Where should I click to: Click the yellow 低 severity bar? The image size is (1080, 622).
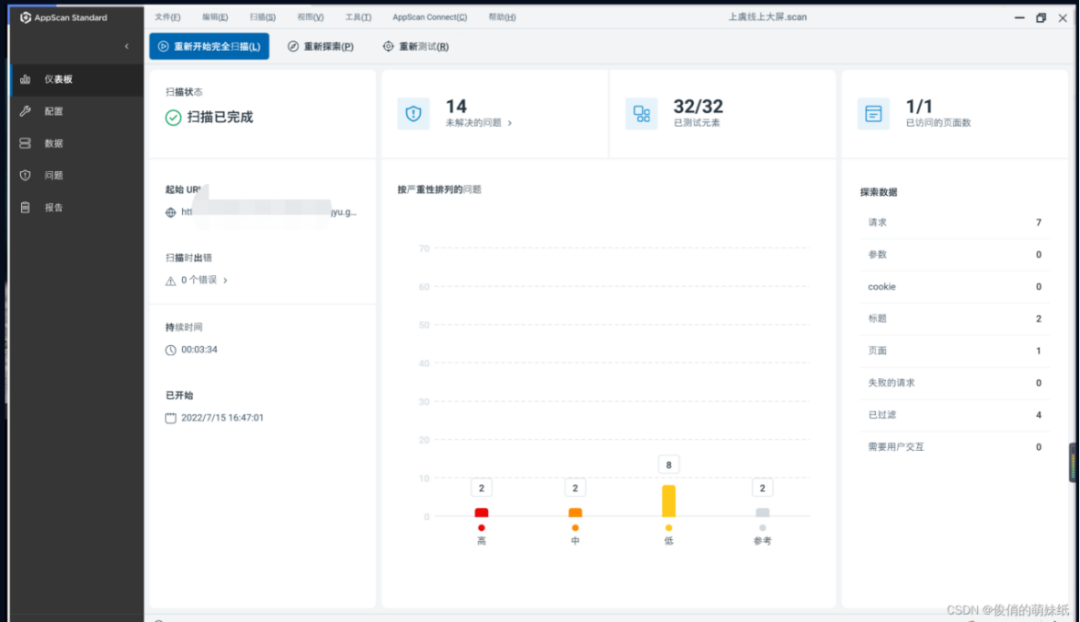(669, 501)
